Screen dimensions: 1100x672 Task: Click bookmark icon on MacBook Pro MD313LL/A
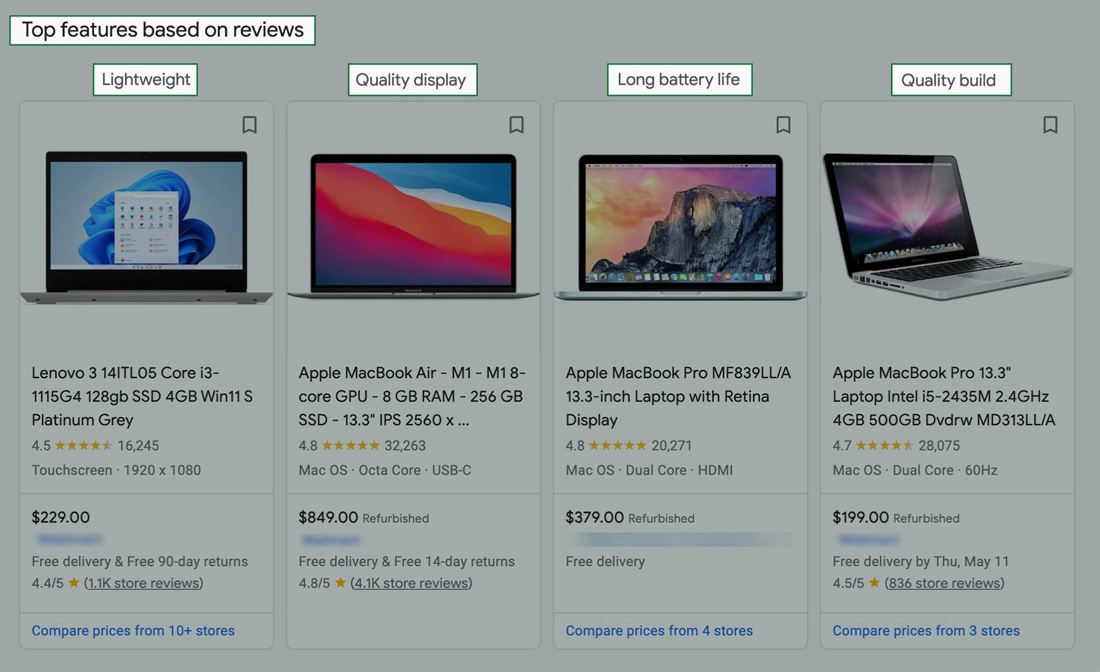point(1050,125)
